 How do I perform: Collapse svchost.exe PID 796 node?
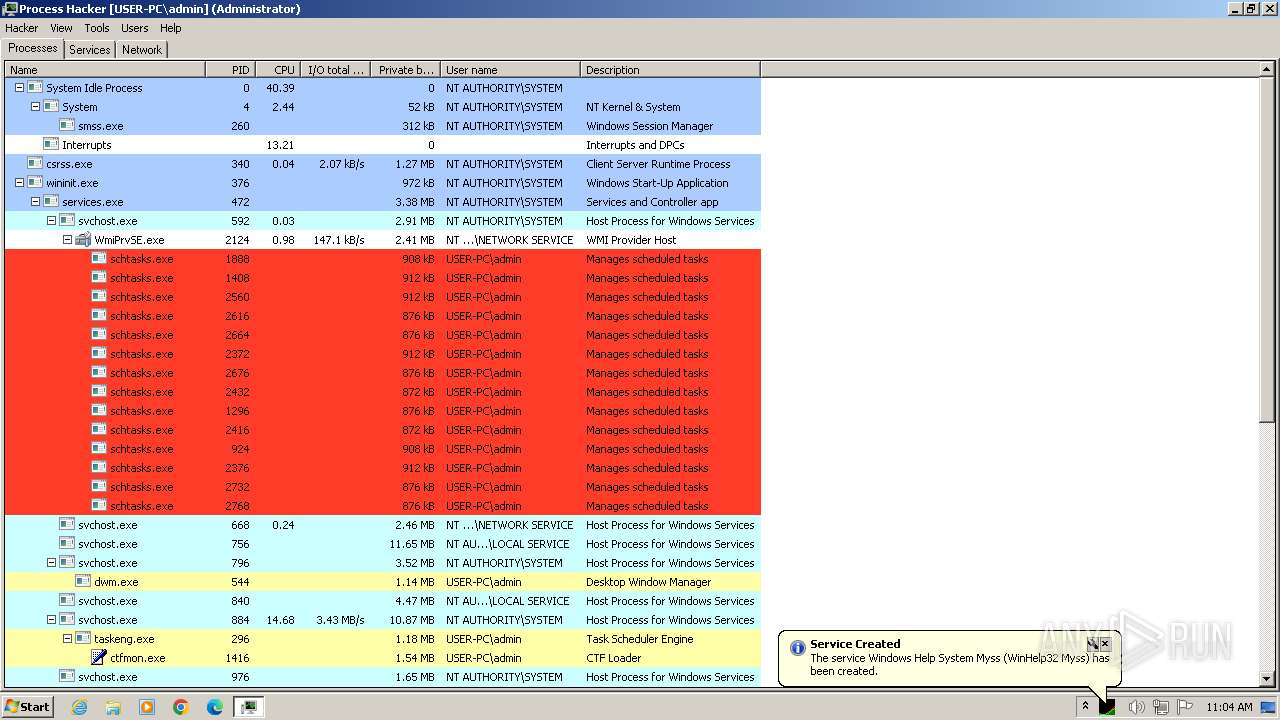pyautogui.click(x=51, y=563)
